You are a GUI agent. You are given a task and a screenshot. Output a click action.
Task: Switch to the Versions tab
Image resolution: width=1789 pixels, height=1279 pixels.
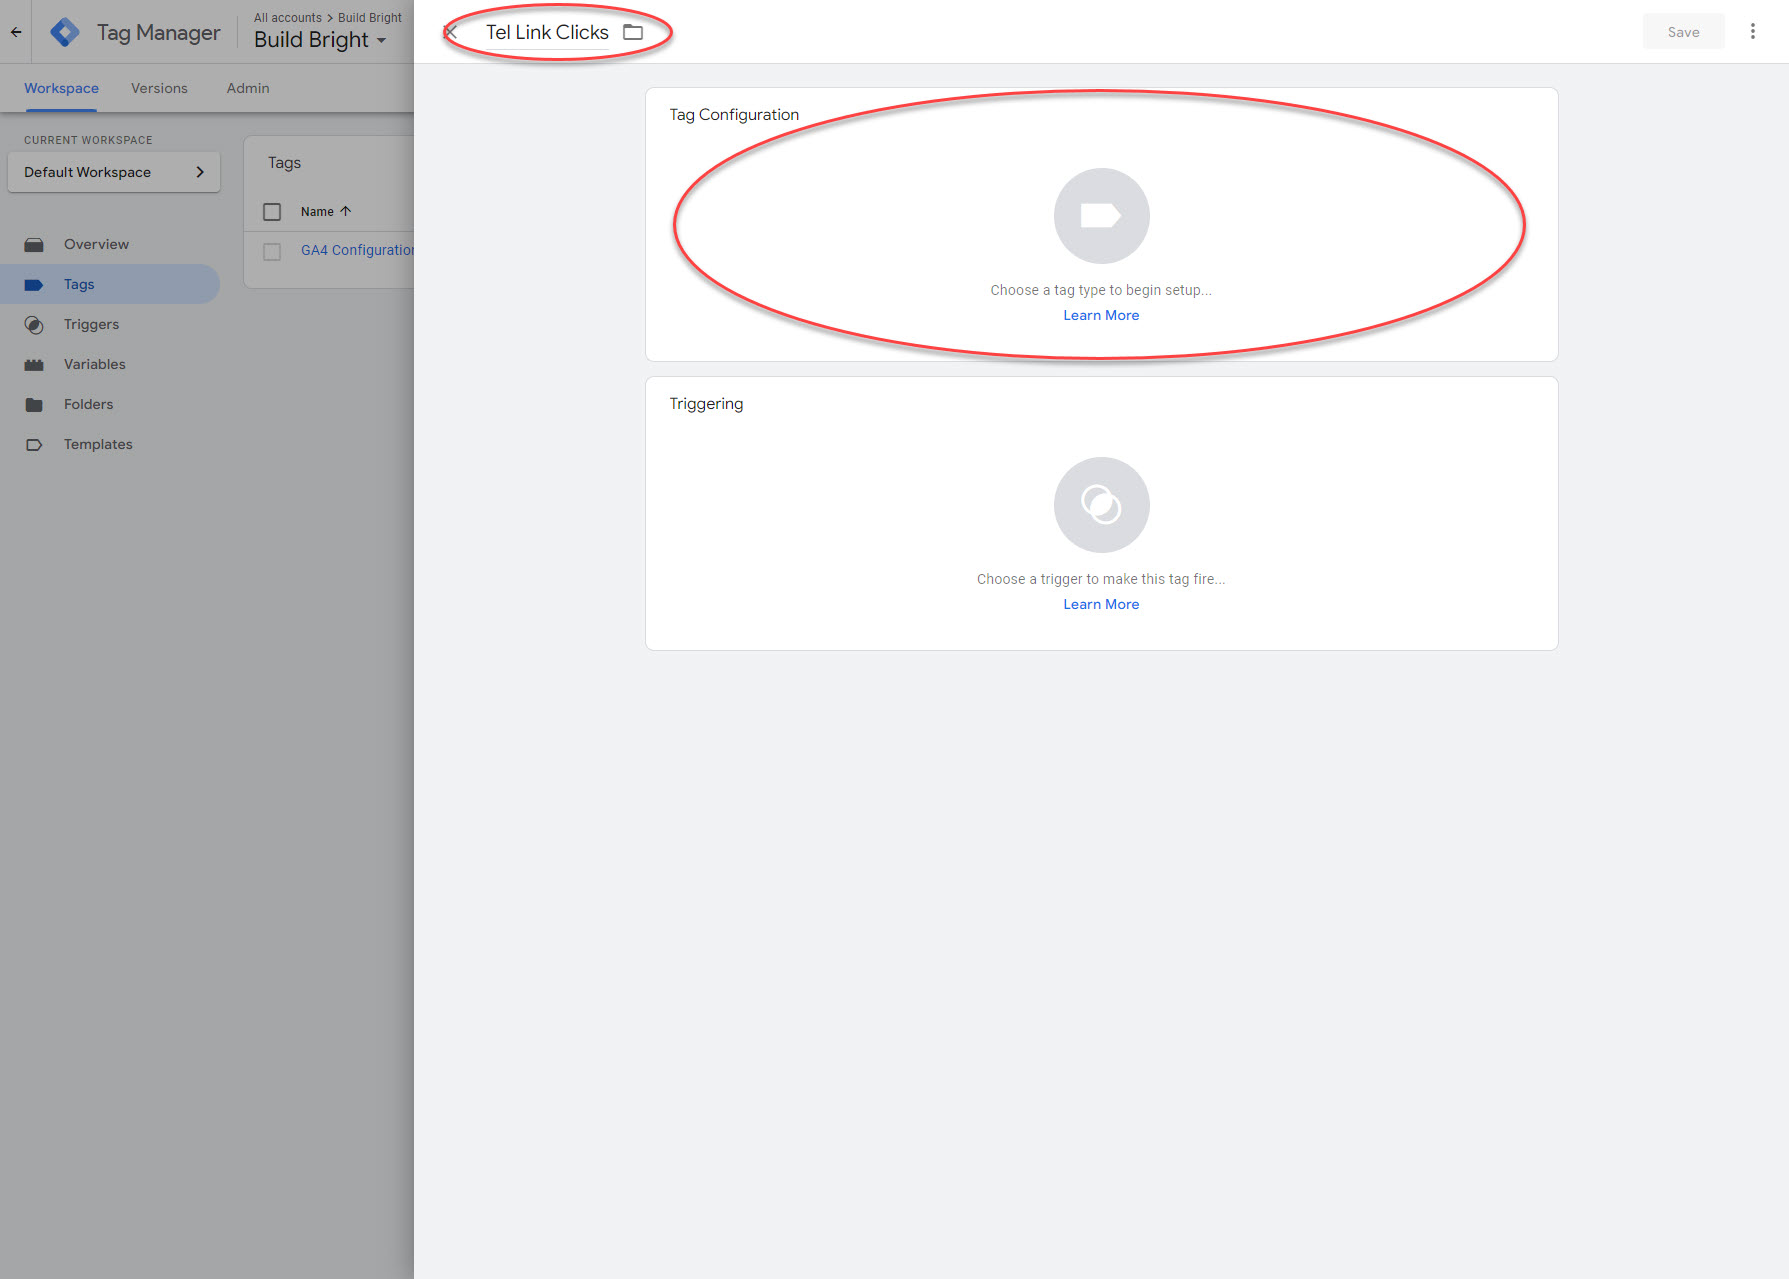pyautogui.click(x=159, y=88)
